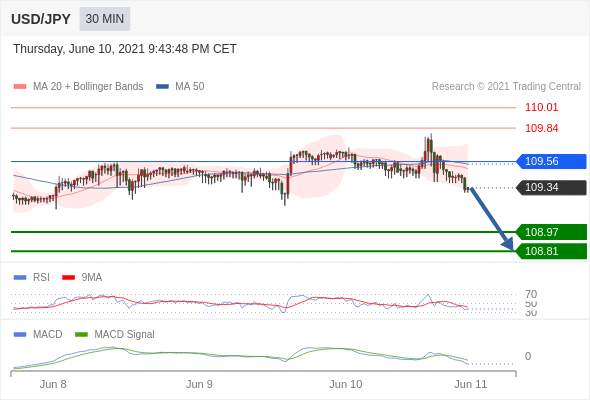
Task: Click the MA 50 blue legend swatch
Action: click(x=162, y=87)
